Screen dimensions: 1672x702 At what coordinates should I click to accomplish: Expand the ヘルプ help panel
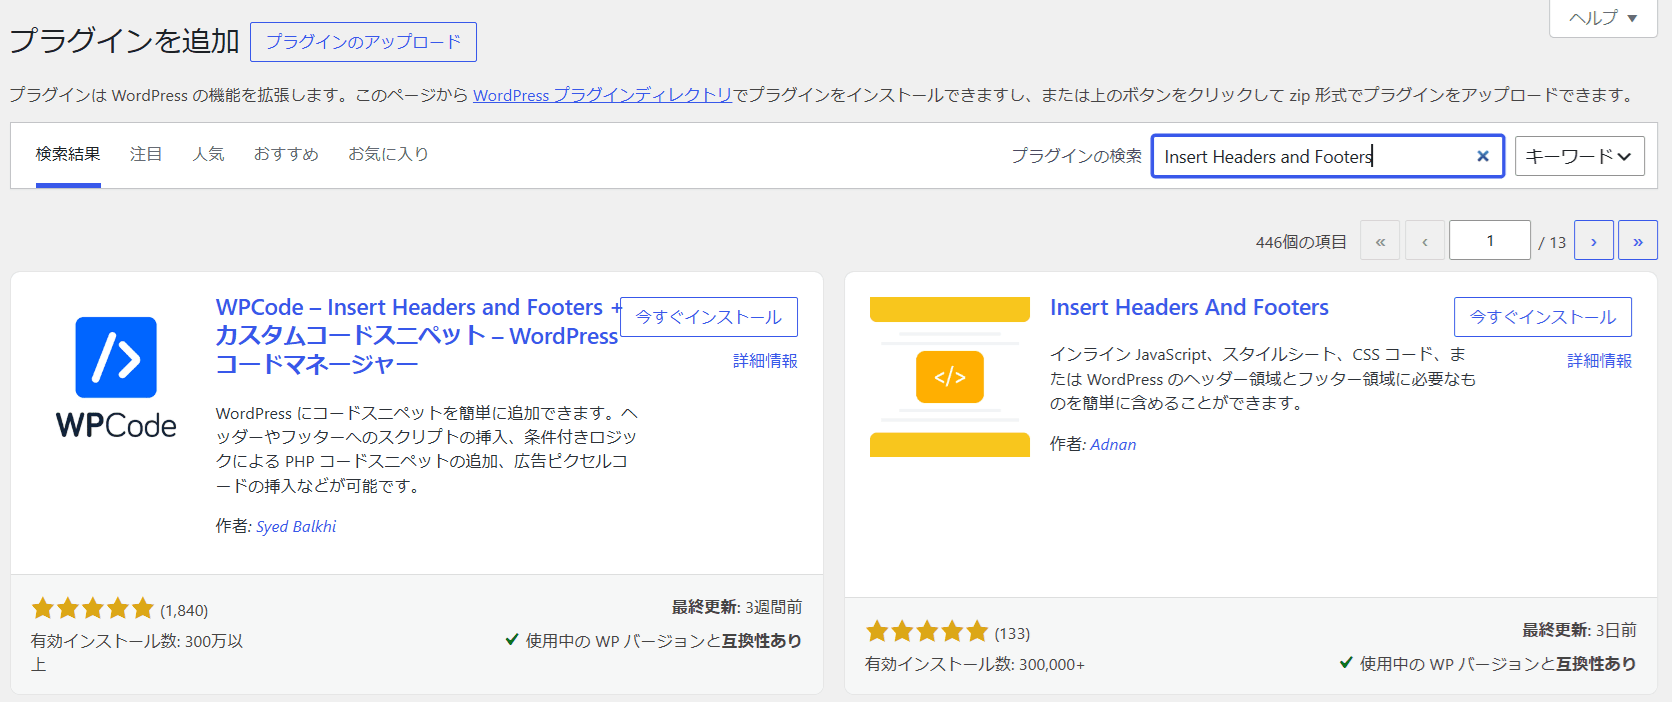(1603, 18)
